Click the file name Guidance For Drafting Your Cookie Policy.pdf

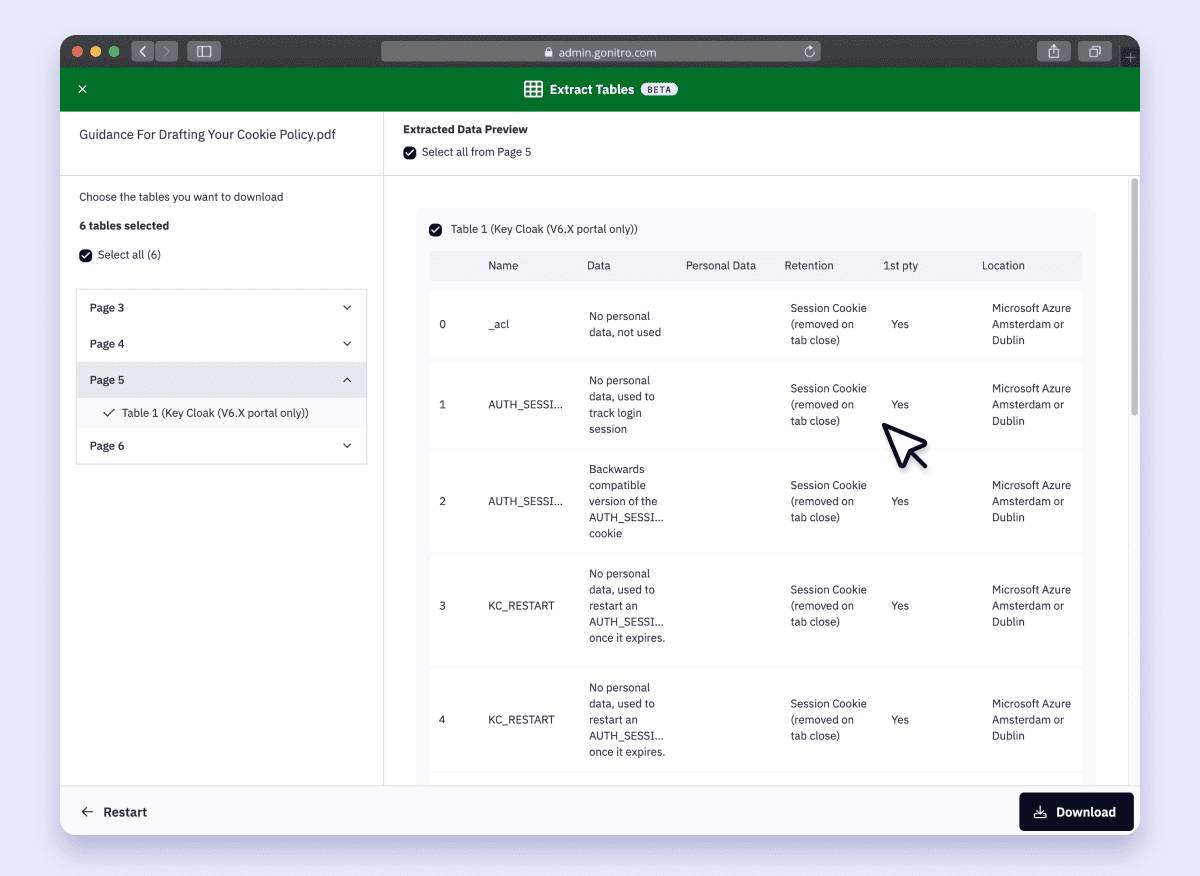pyautogui.click(x=207, y=135)
